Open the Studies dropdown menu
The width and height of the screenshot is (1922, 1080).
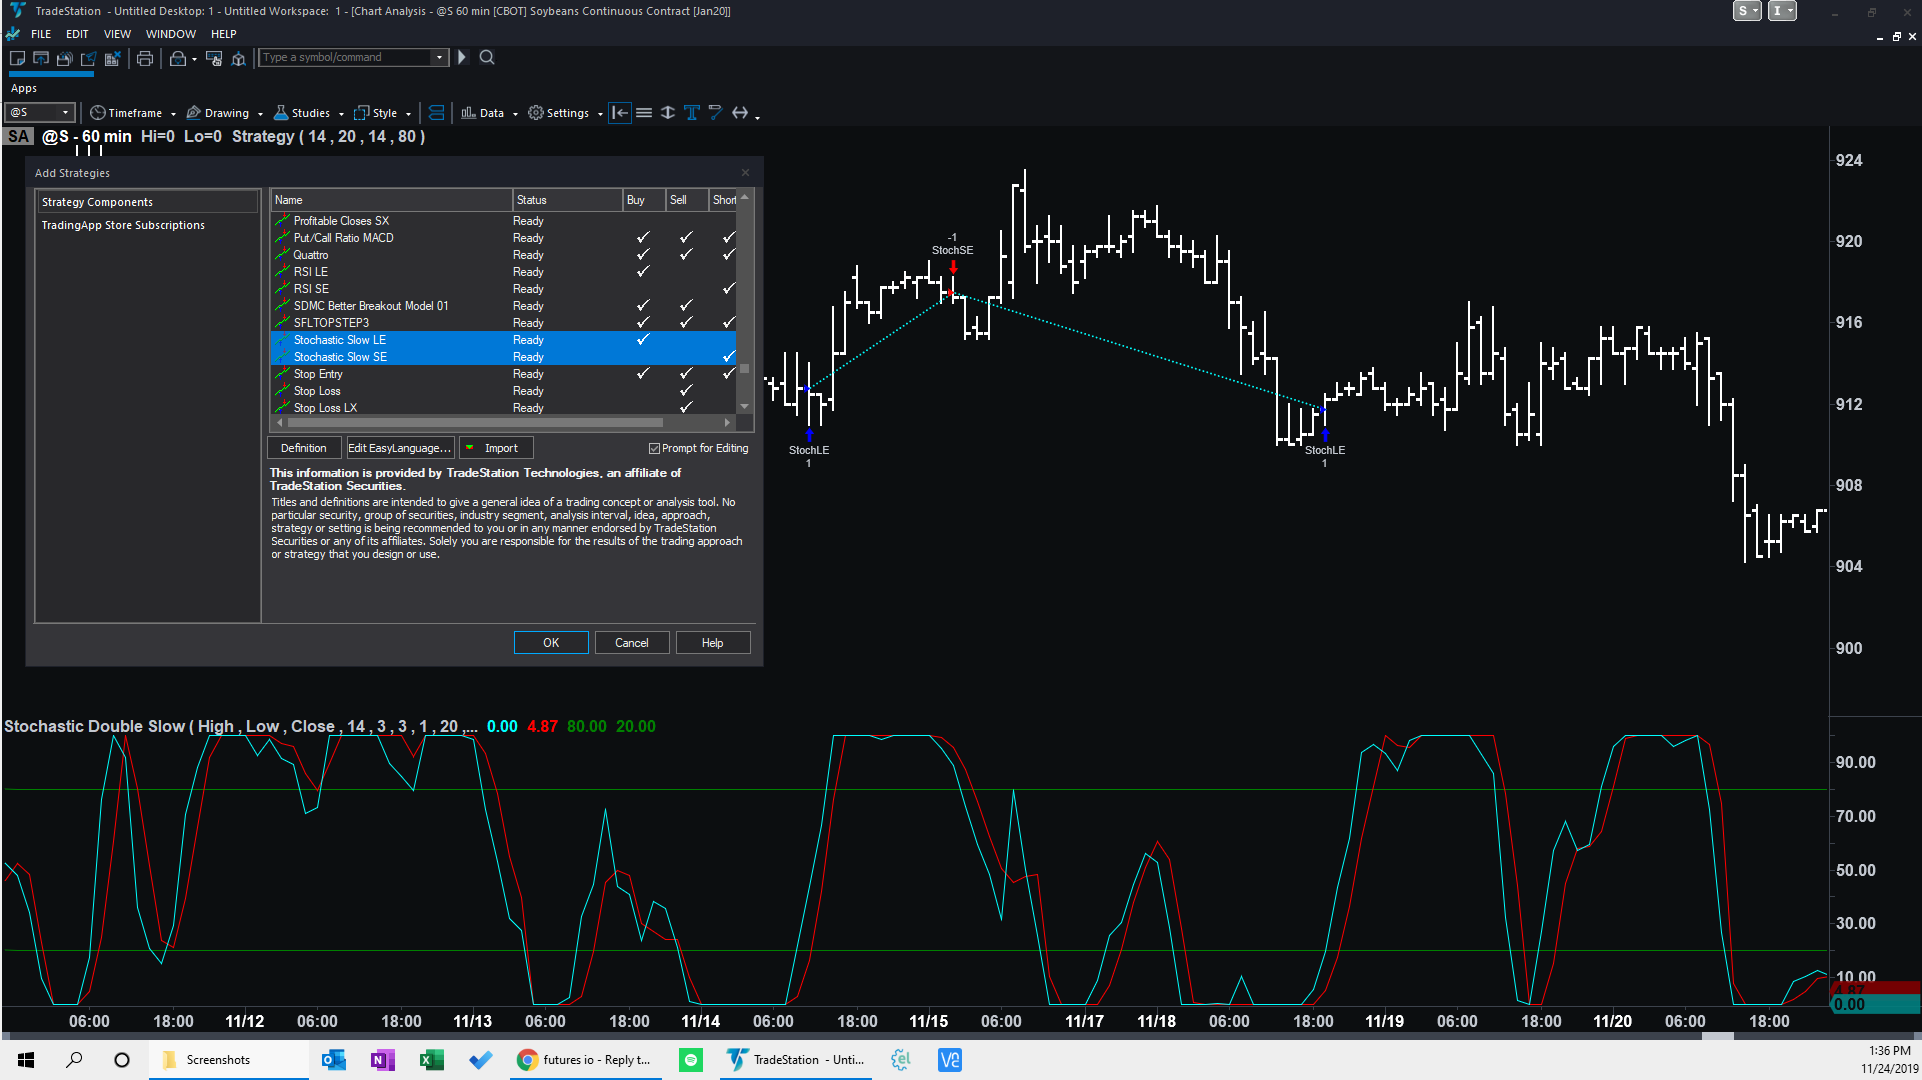309,113
